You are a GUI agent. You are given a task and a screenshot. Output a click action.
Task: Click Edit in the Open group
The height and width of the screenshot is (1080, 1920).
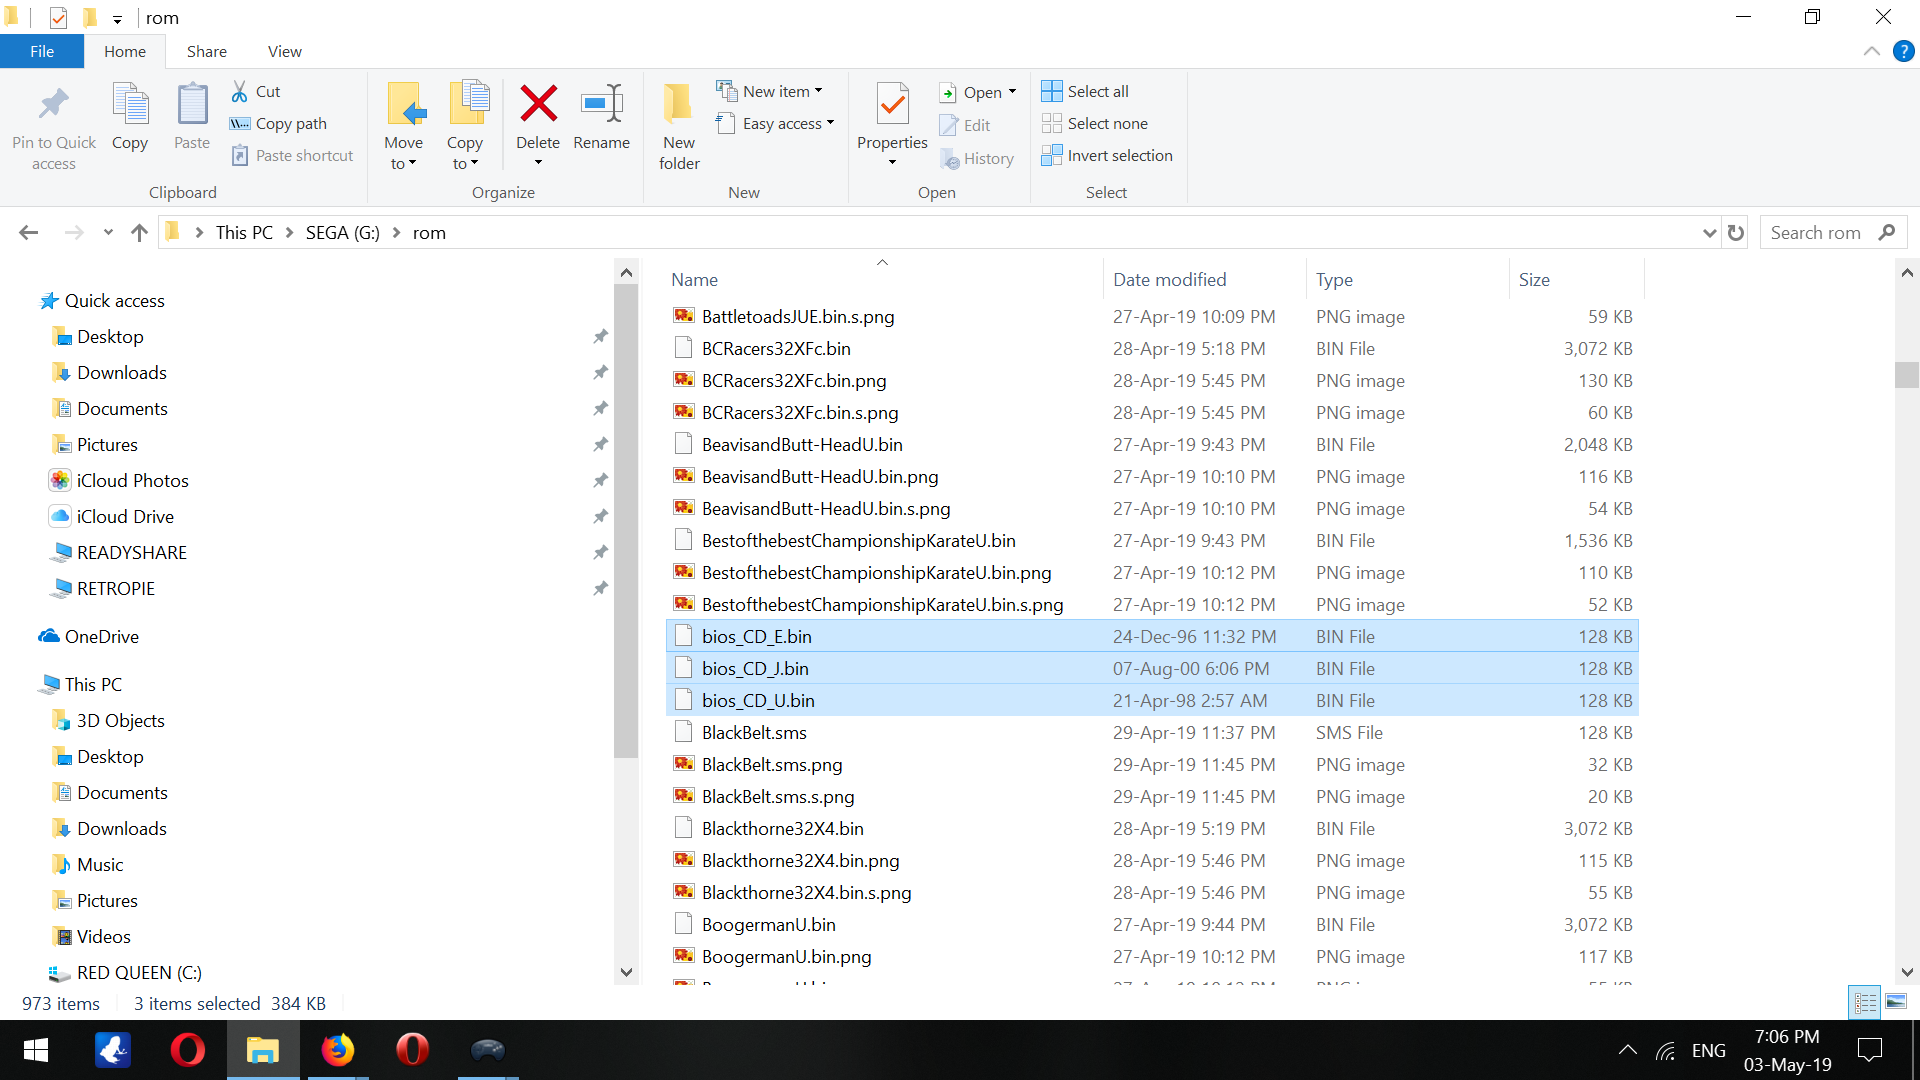tap(965, 125)
